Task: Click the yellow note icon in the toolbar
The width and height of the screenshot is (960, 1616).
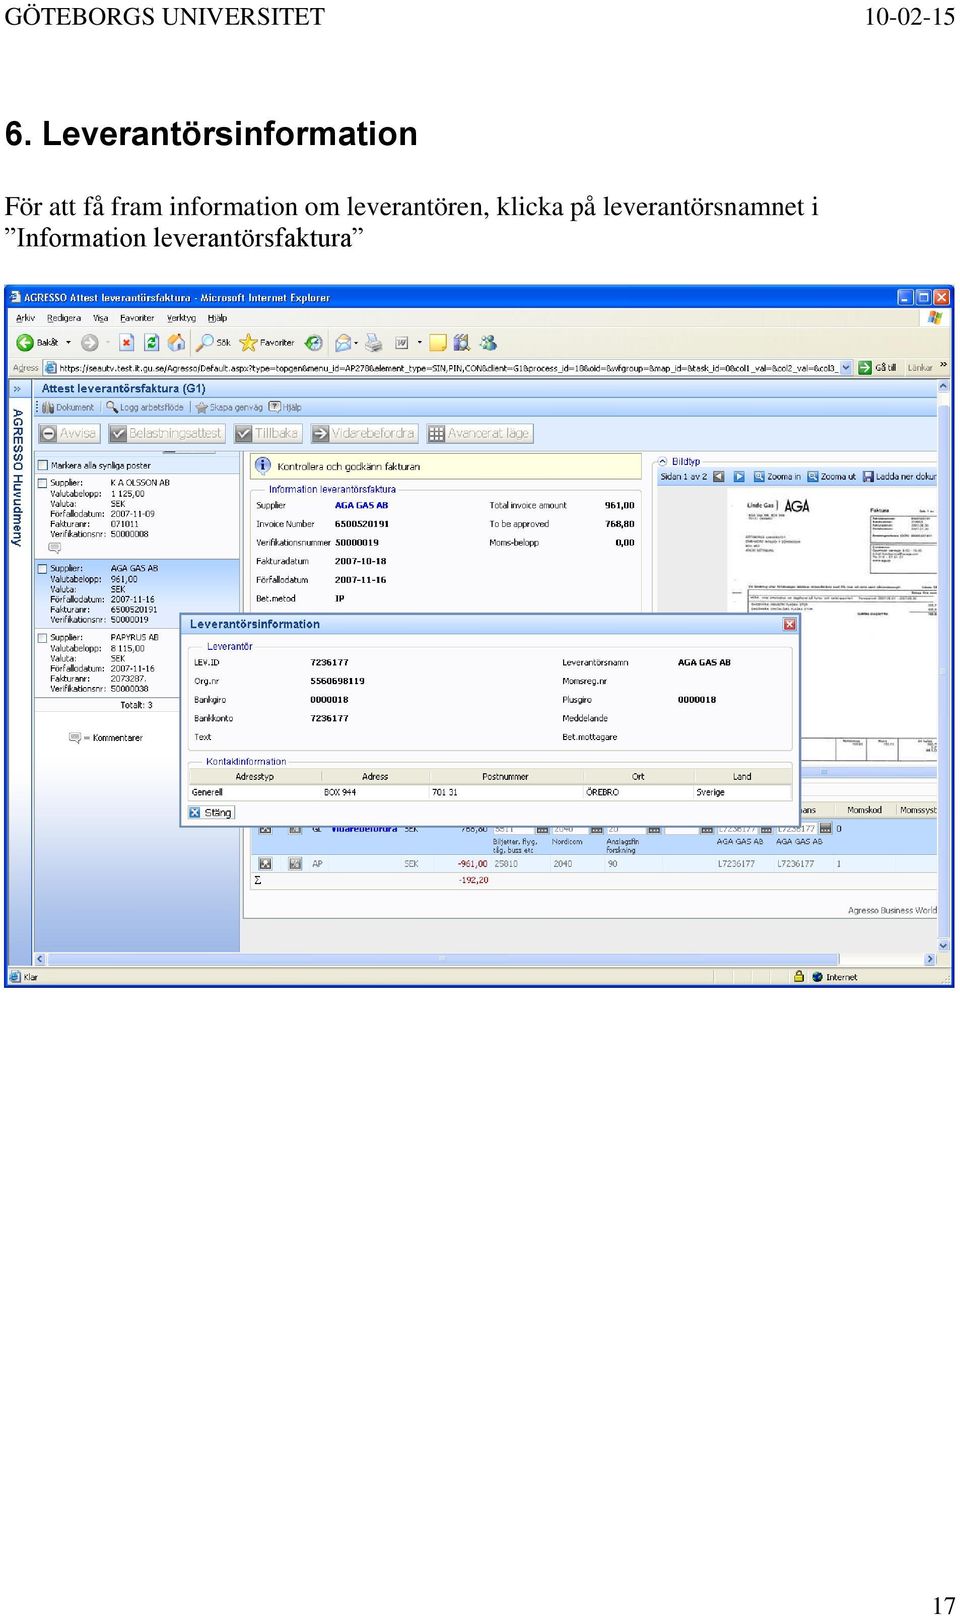Action: (x=438, y=343)
